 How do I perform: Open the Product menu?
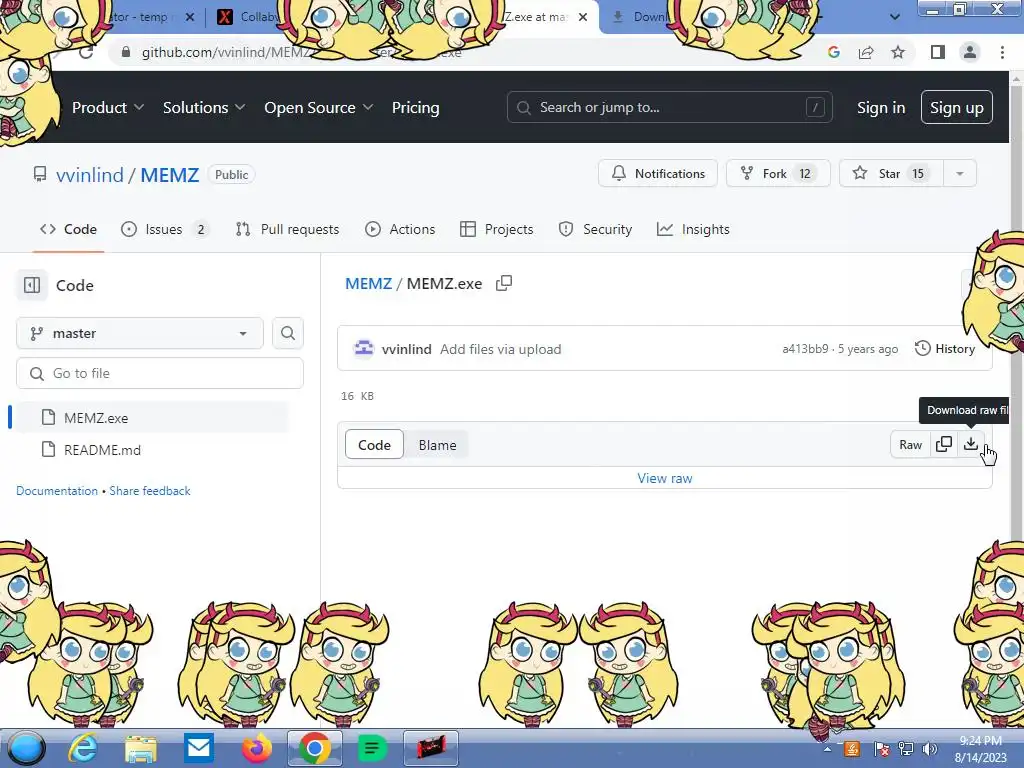coord(108,108)
